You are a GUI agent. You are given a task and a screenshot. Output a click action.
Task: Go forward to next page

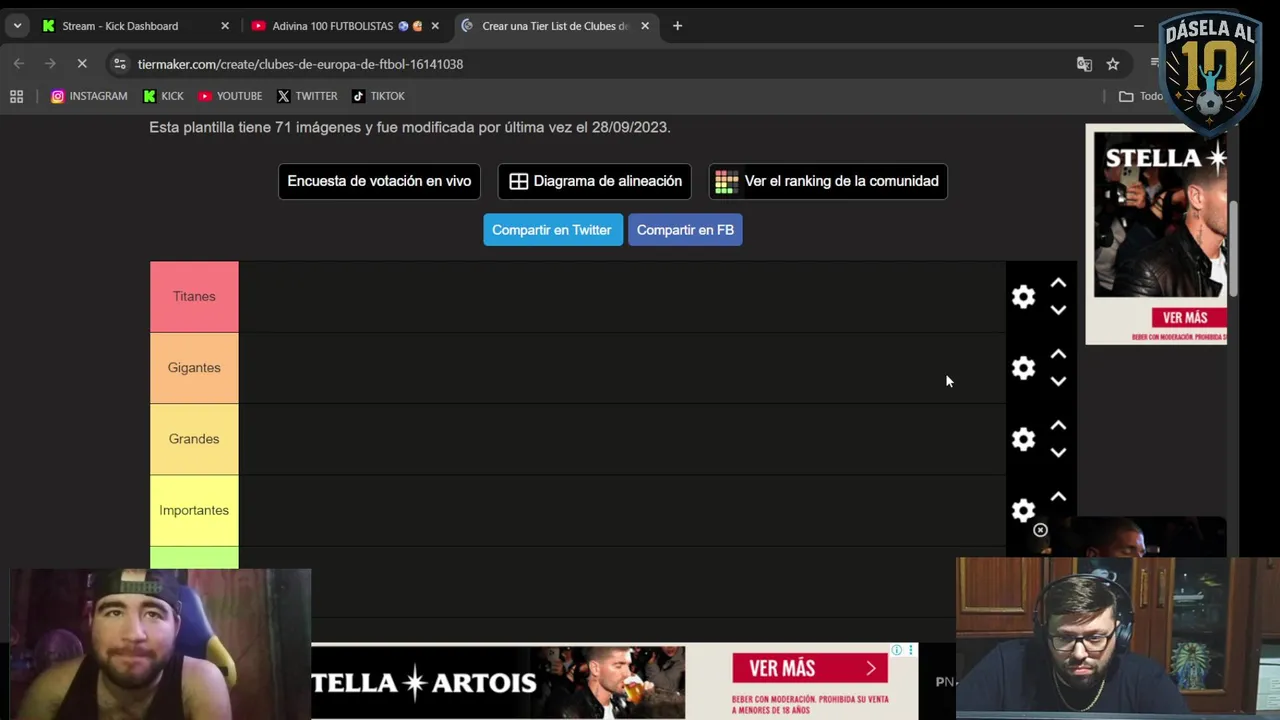tap(50, 64)
